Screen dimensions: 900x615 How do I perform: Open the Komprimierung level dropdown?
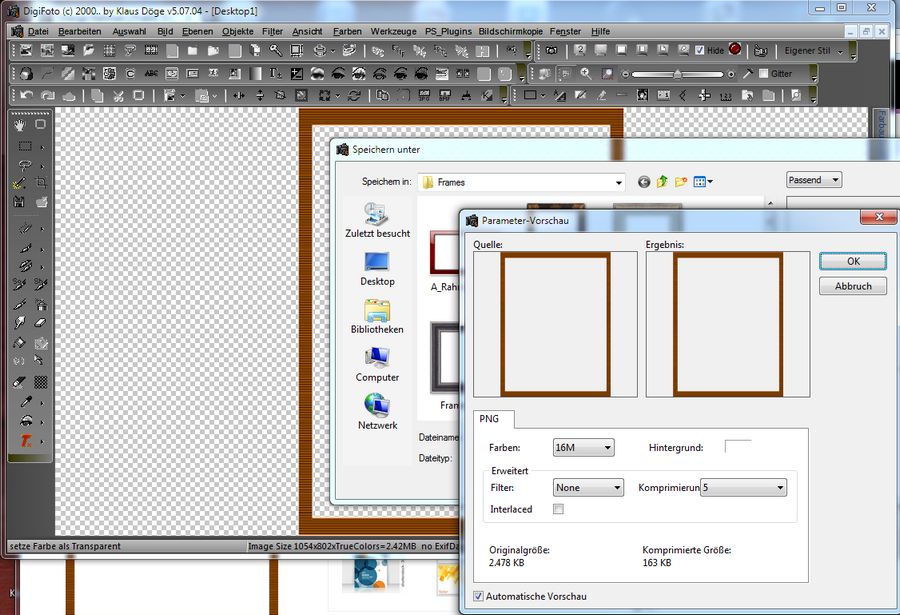743,488
